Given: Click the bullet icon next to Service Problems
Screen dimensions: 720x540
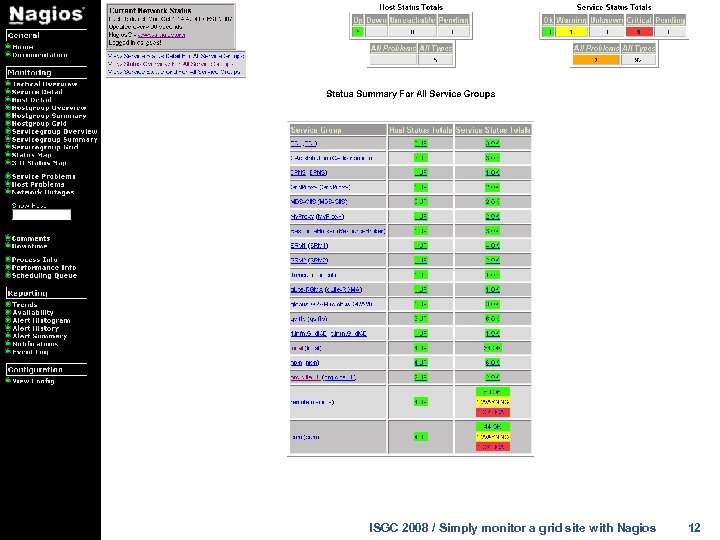Looking at the screenshot, I should coord(8,176).
